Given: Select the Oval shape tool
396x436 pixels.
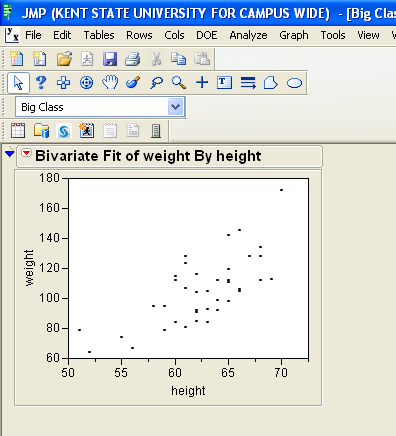Looking at the screenshot, I should [x=294, y=83].
